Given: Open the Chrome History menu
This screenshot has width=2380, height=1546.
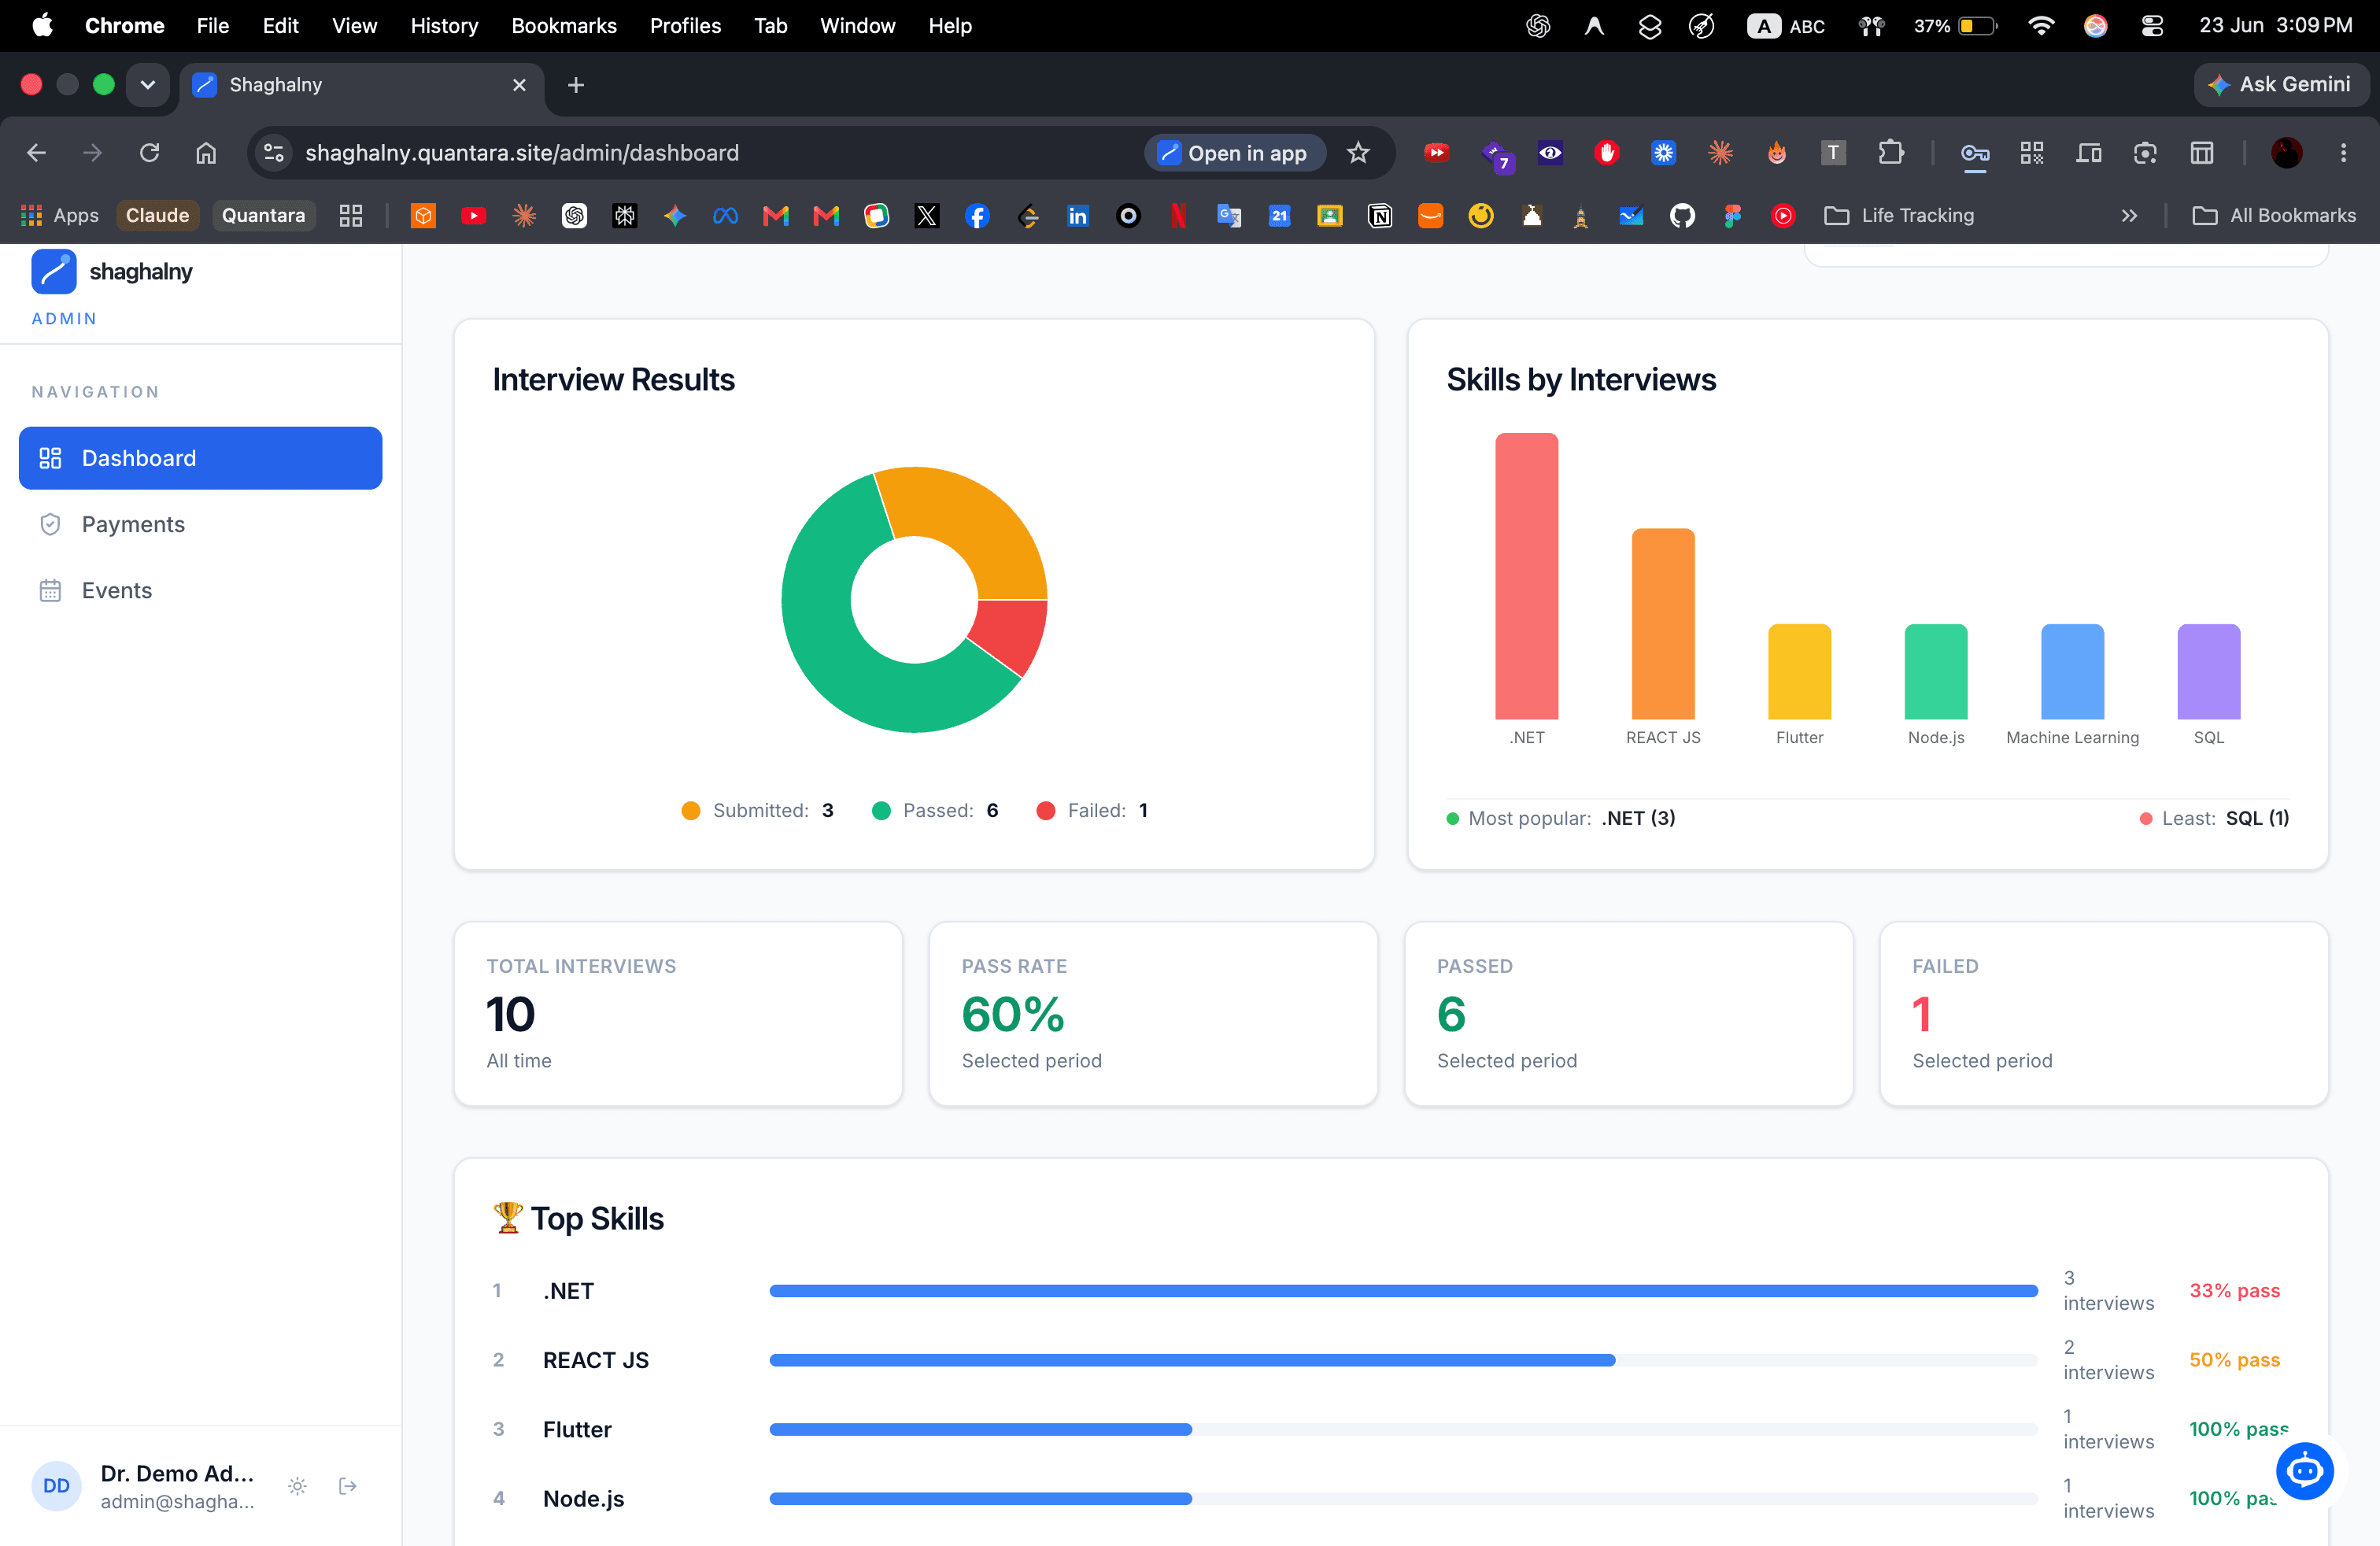Looking at the screenshot, I should (444, 26).
